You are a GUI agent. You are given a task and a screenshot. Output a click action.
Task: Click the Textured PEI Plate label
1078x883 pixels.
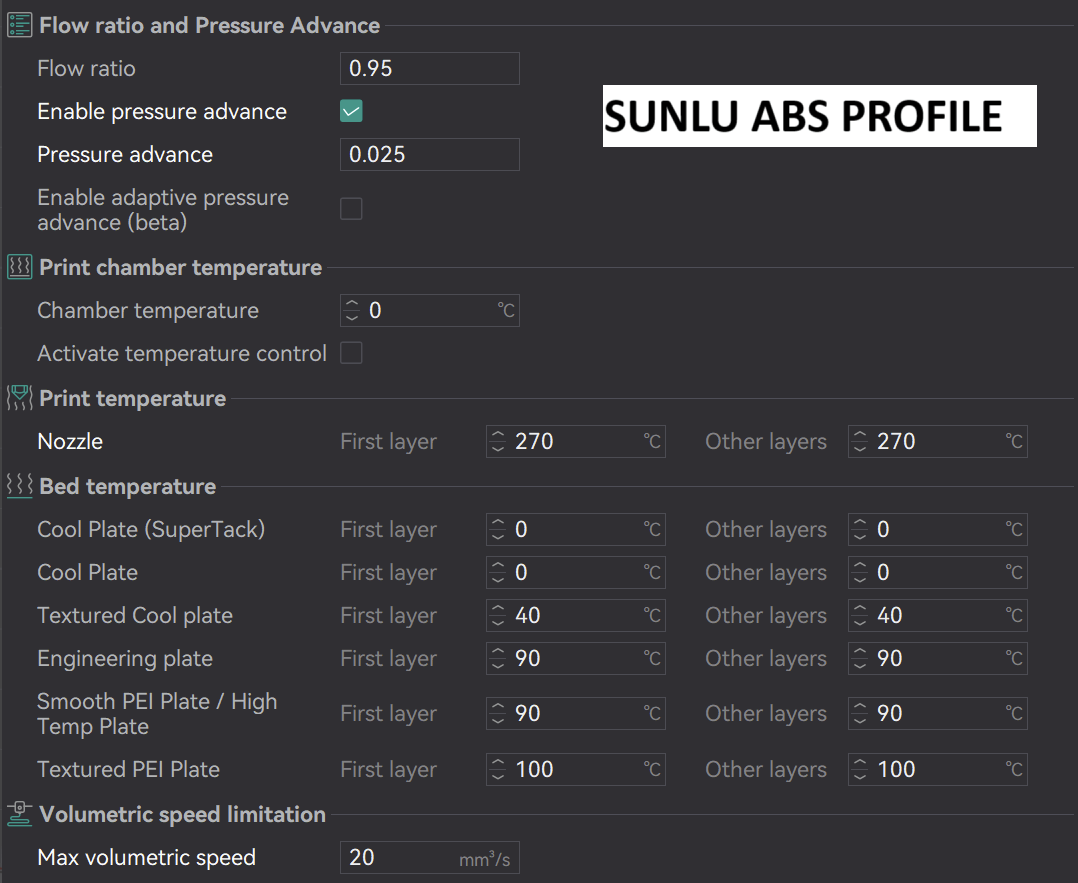tap(129, 770)
